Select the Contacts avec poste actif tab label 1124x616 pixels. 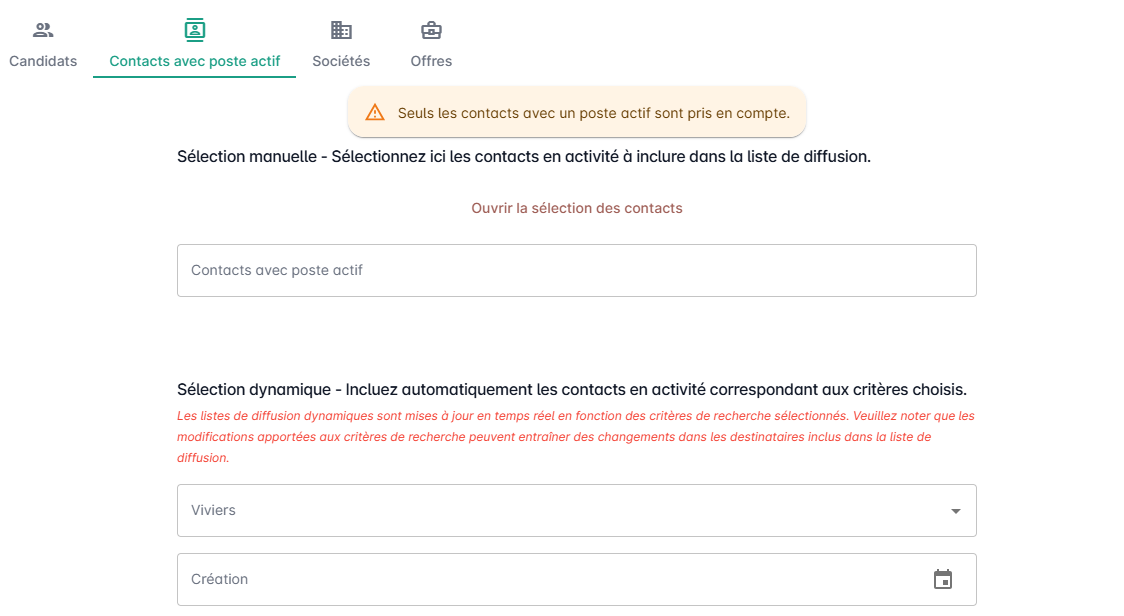[x=195, y=61]
